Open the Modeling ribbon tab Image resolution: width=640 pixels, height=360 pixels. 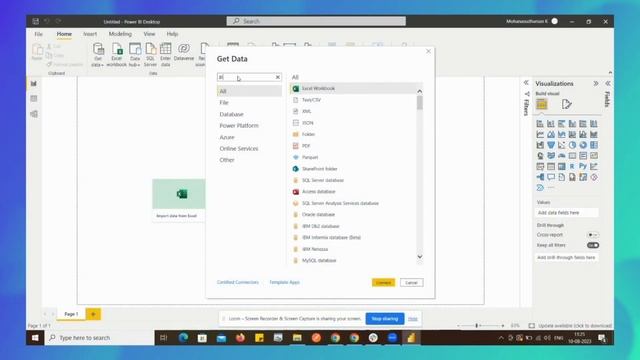tap(120, 34)
